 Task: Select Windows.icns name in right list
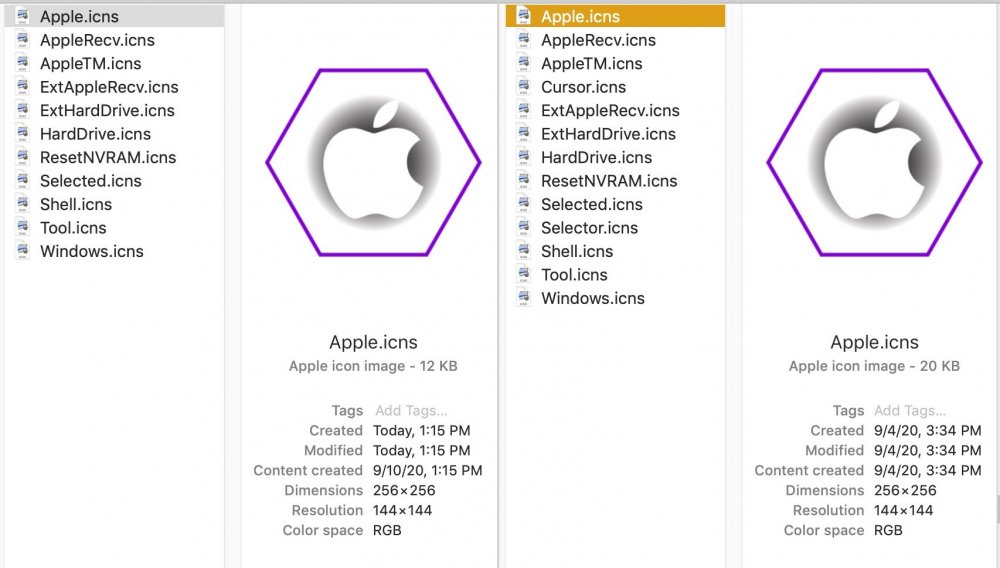coord(593,299)
